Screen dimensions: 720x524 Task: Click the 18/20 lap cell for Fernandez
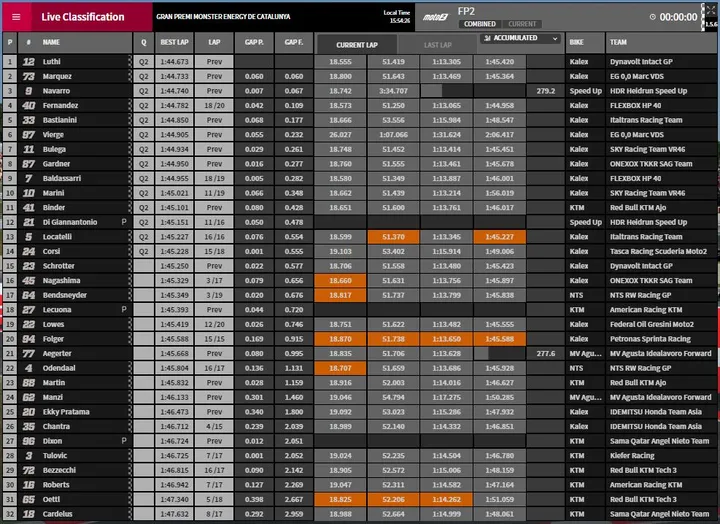(x=214, y=106)
